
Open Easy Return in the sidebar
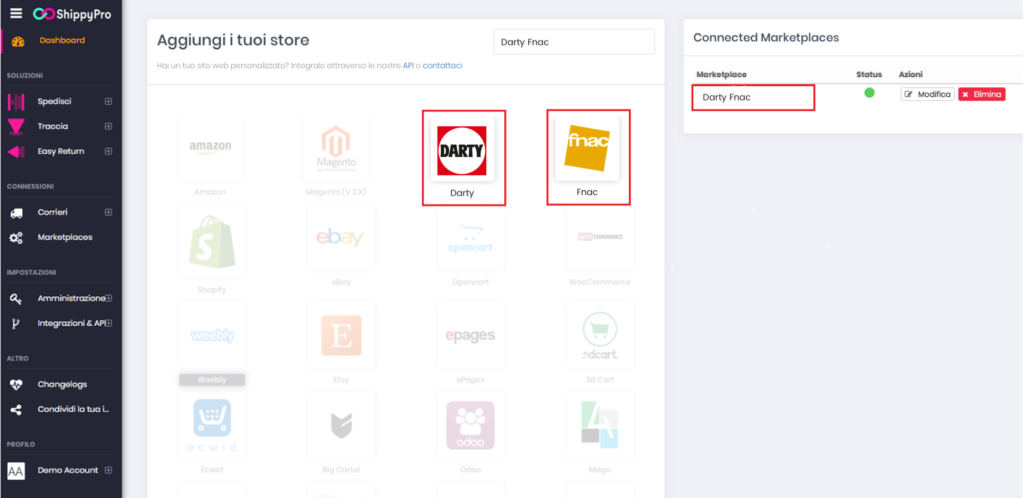[61, 151]
